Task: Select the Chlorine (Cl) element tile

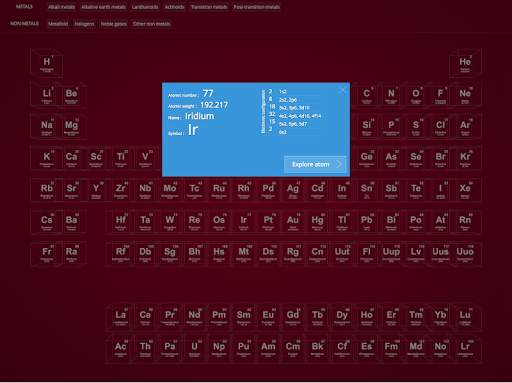Action: 441,126
